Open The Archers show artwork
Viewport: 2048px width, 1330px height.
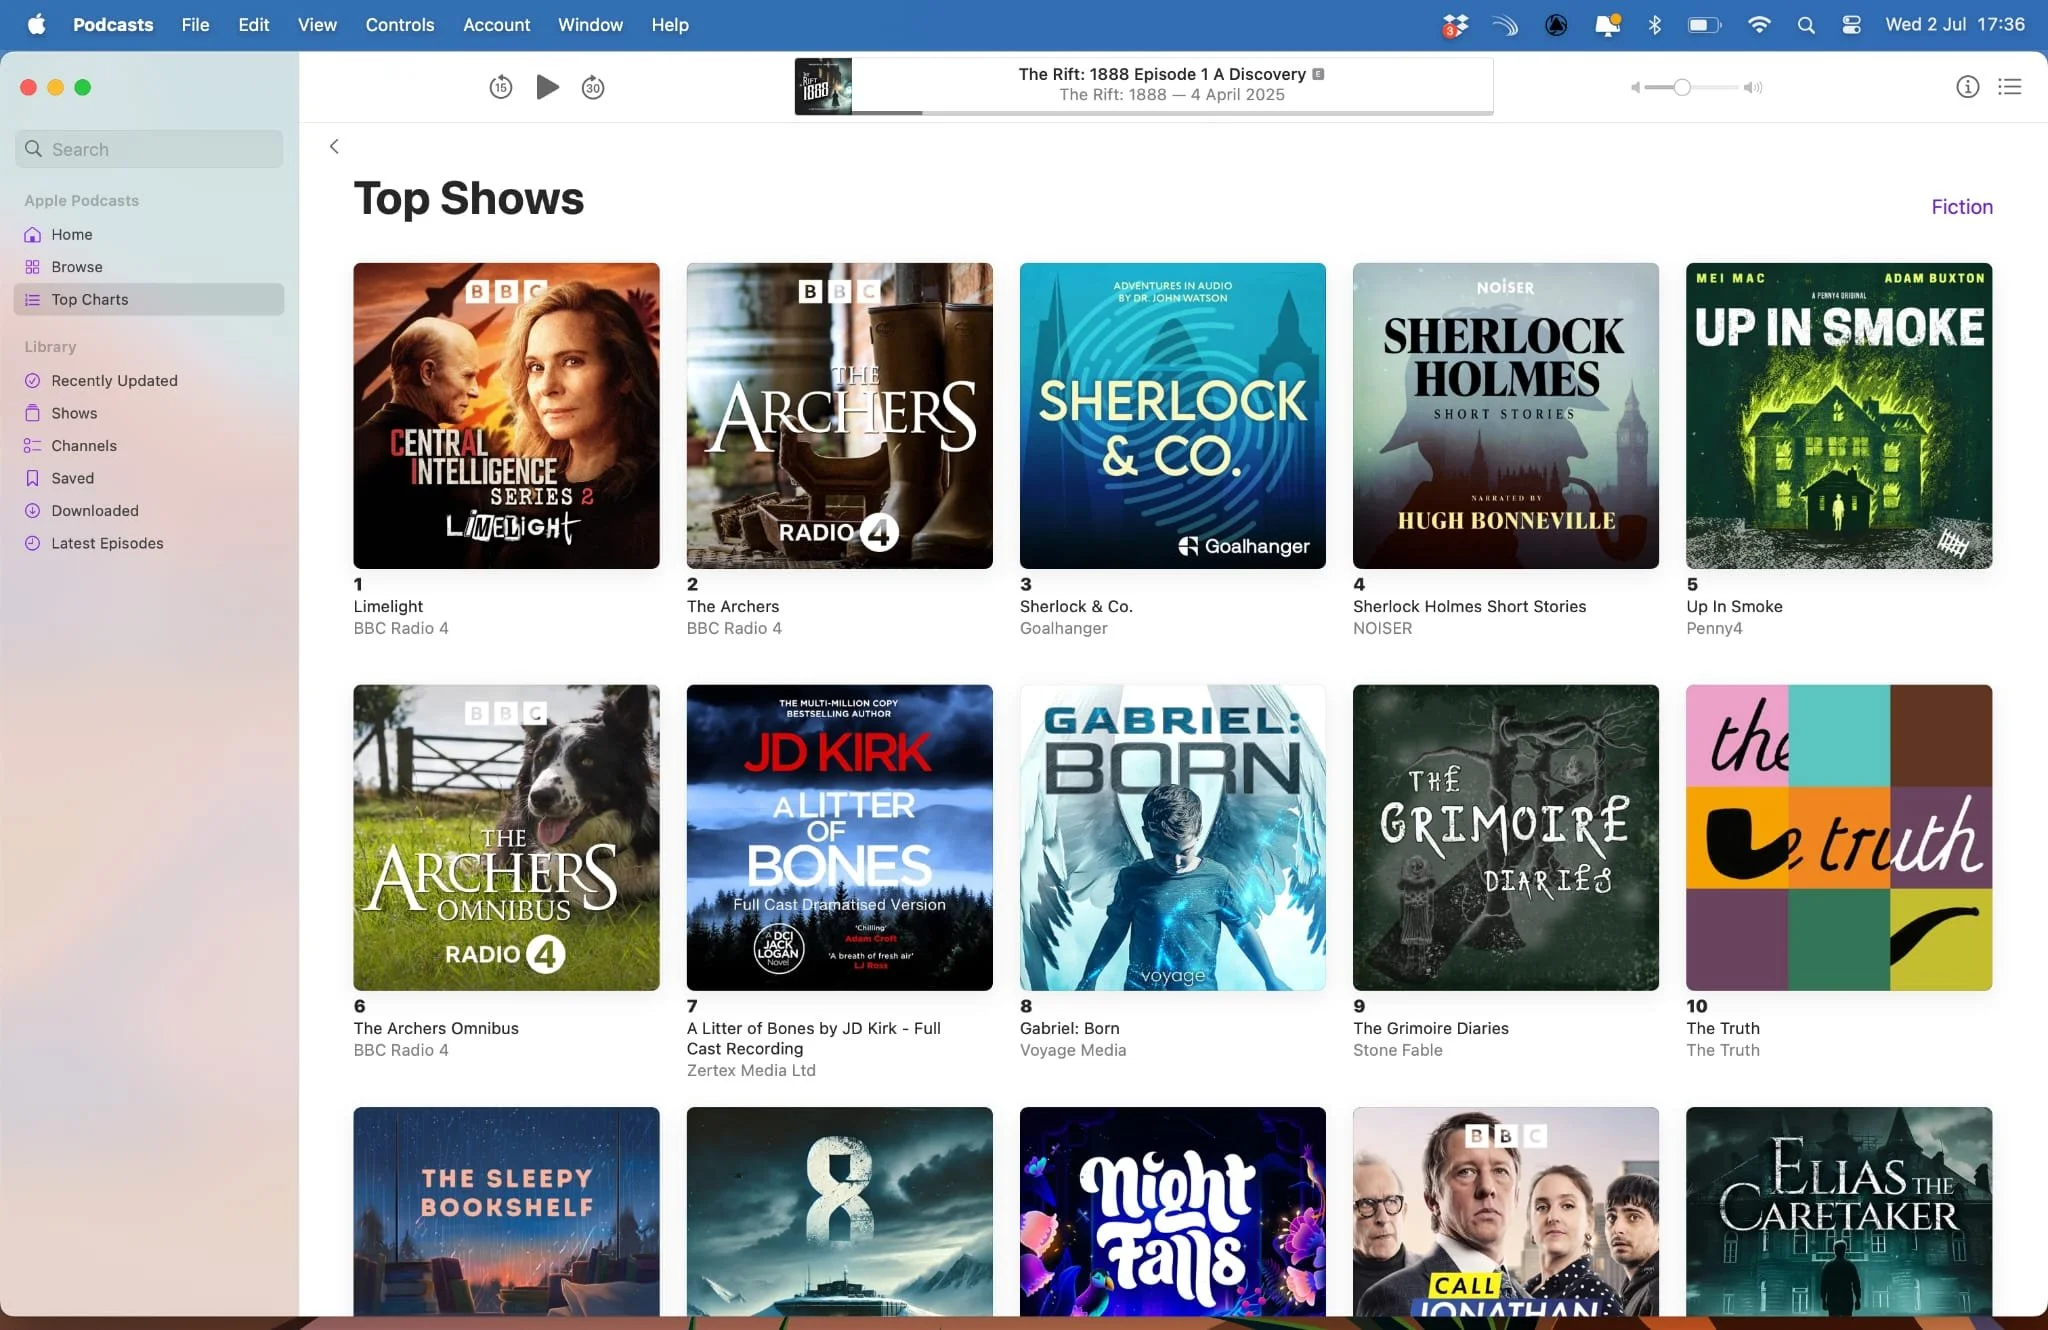pyautogui.click(x=839, y=416)
